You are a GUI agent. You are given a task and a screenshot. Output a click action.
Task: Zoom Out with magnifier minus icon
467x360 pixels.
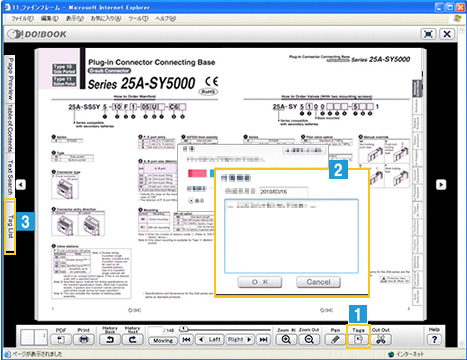[x=309, y=340]
